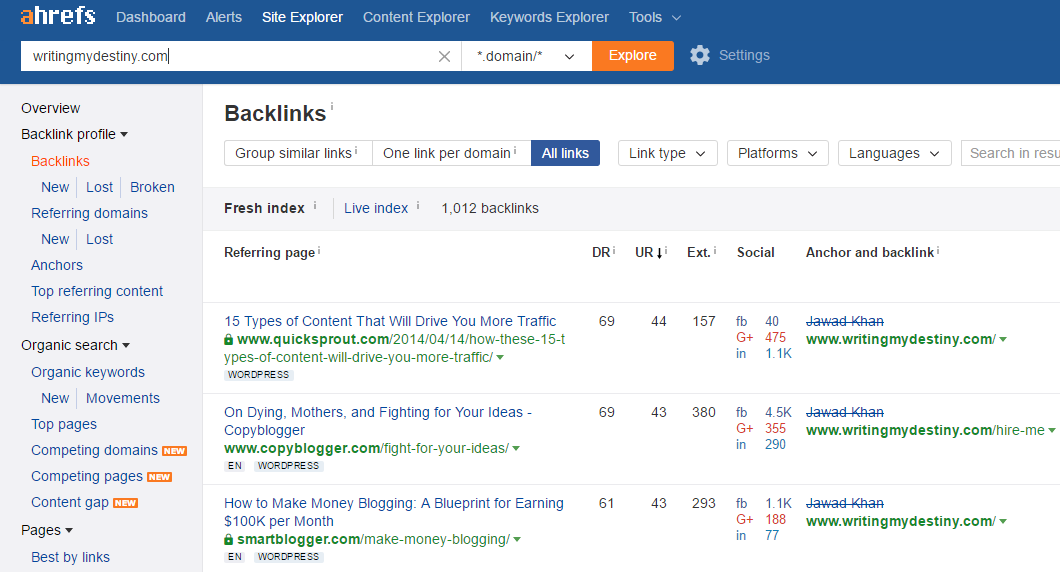Open 'On Dying, Mothers' Copyblogger article link
Image resolution: width=1060 pixels, height=572 pixels.
pos(378,421)
